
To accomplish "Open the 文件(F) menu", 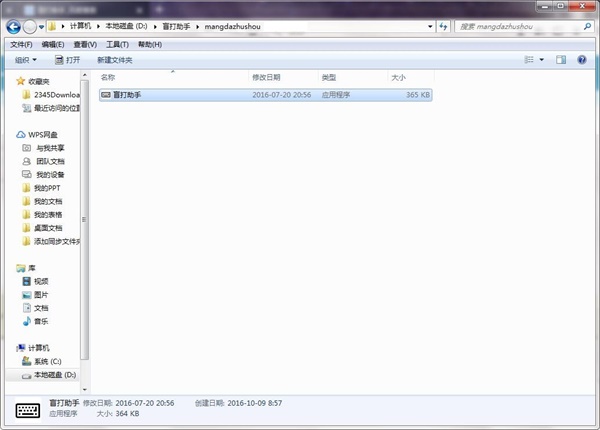I will 21,45.
